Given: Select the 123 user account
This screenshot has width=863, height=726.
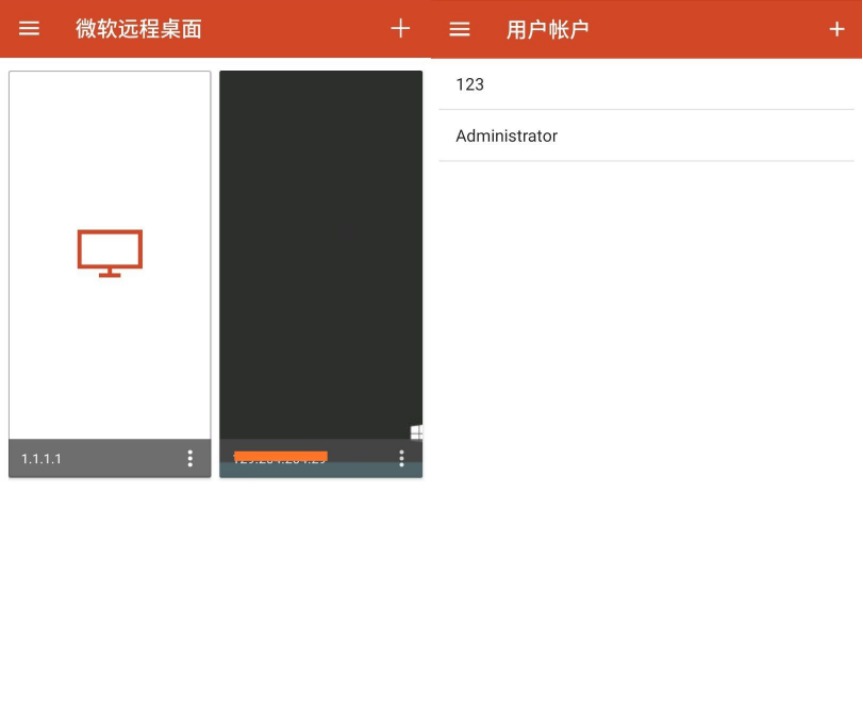Looking at the screenshot, I should coord(646,84).
